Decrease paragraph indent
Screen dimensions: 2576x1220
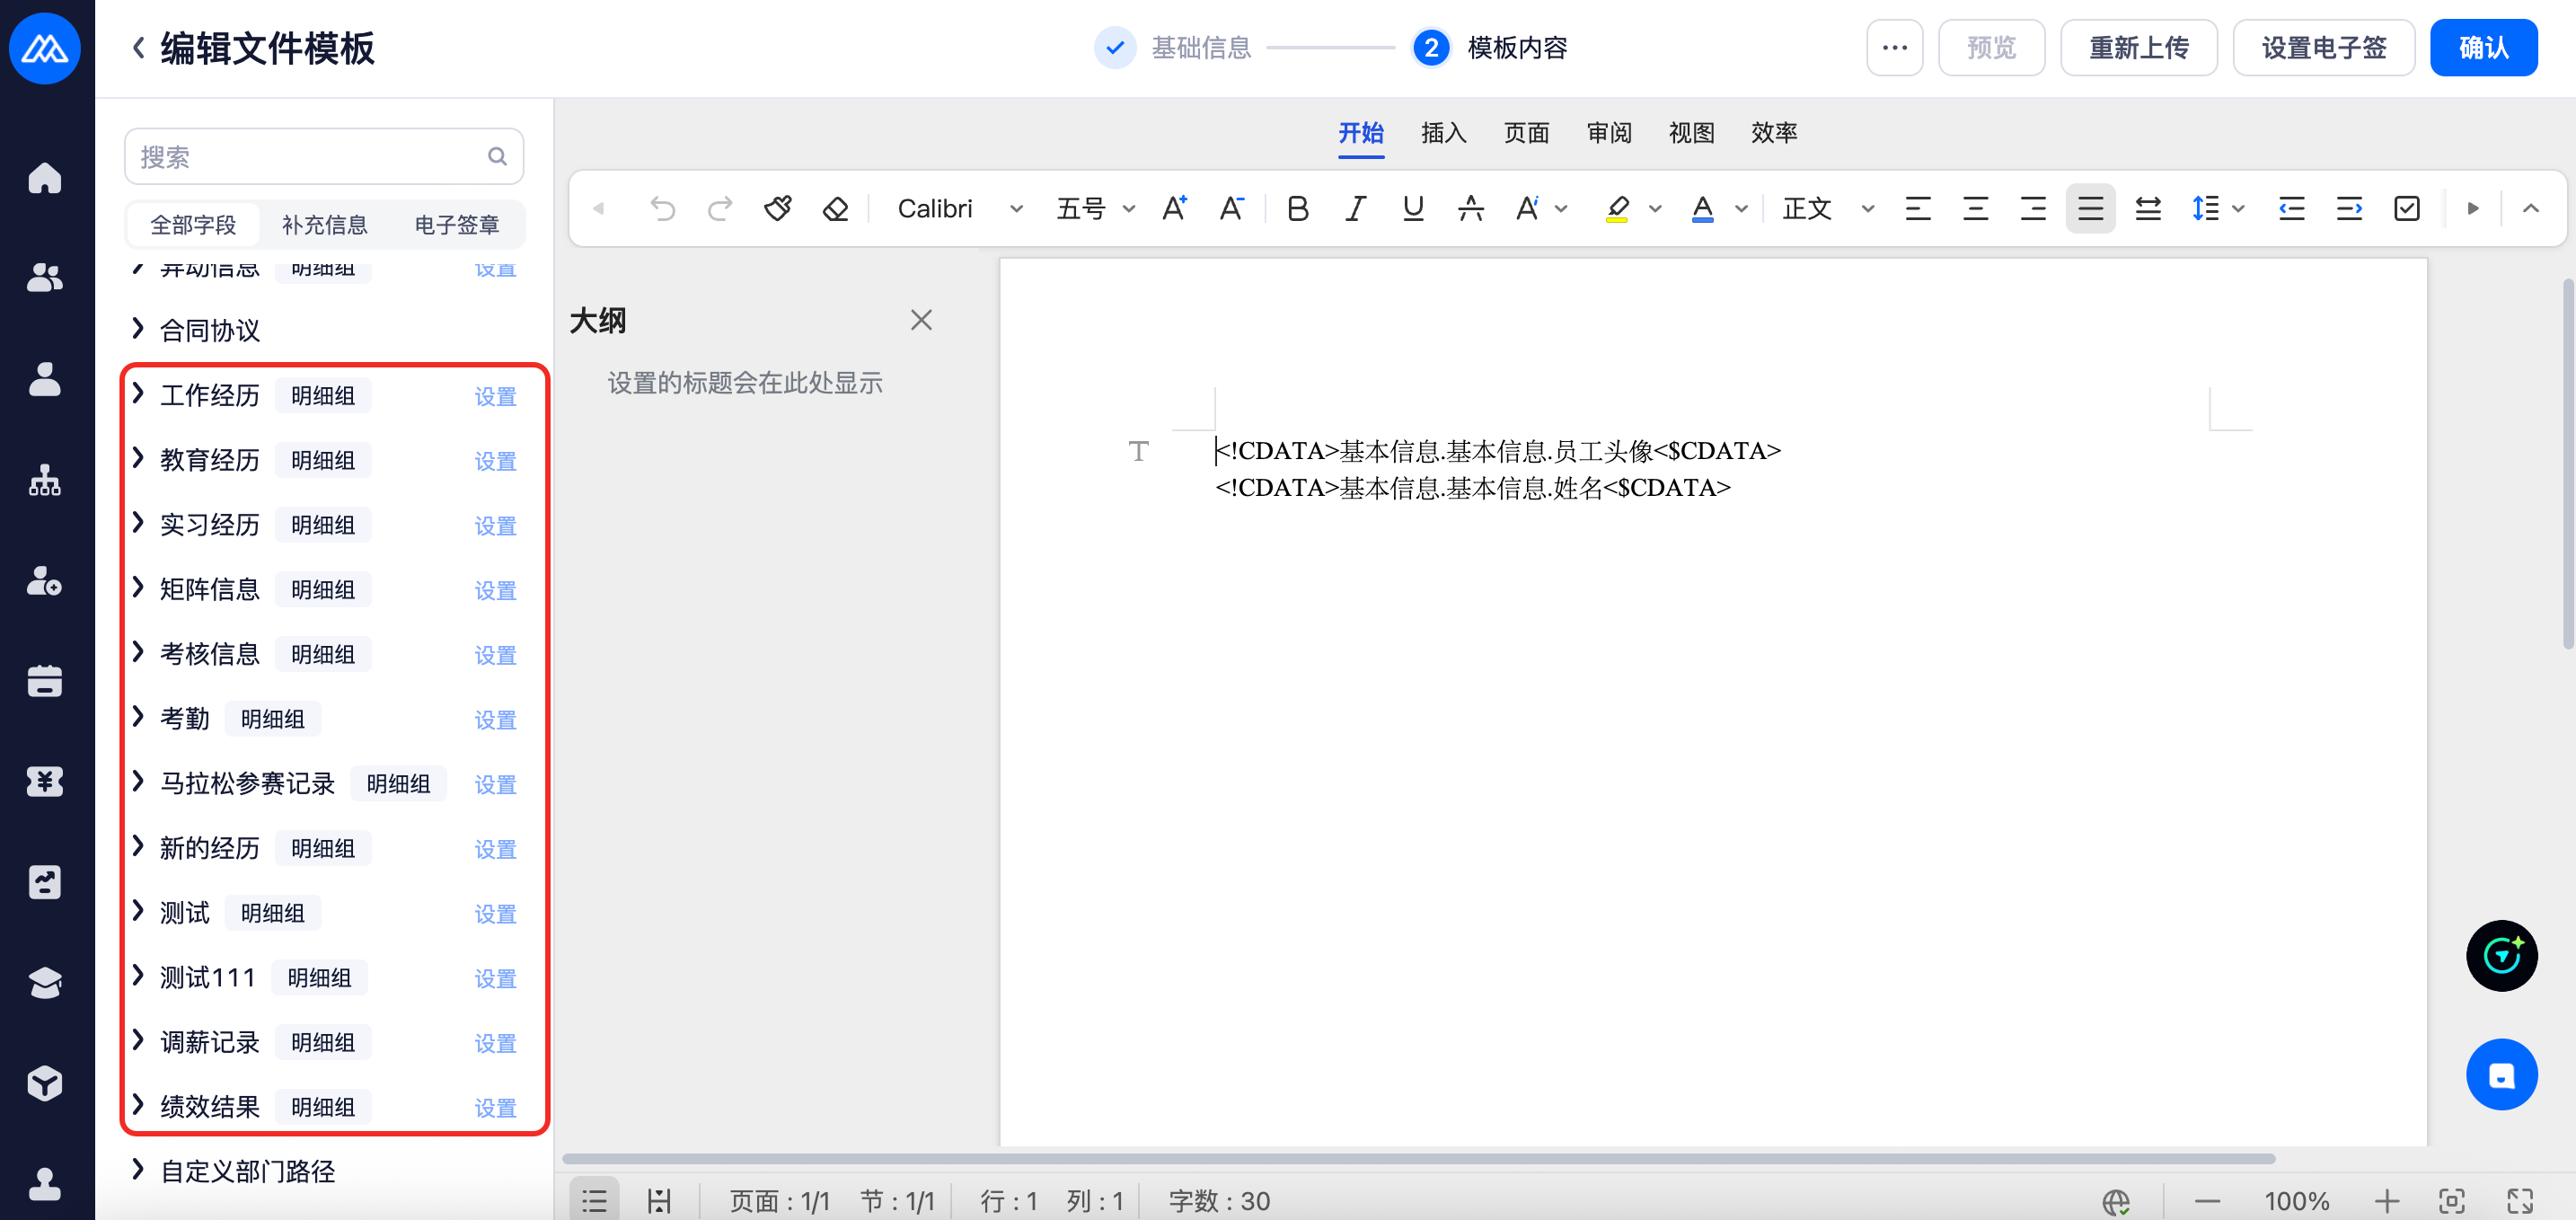pyautogui.click(x=2291, y=208)
